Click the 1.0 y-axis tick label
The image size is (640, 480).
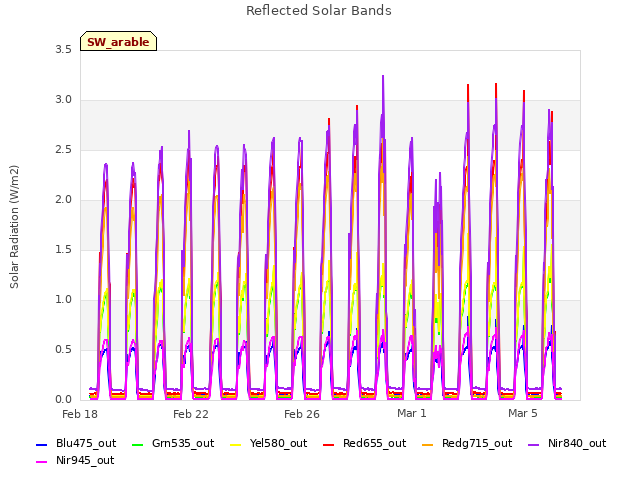click(x=64, y=300)
